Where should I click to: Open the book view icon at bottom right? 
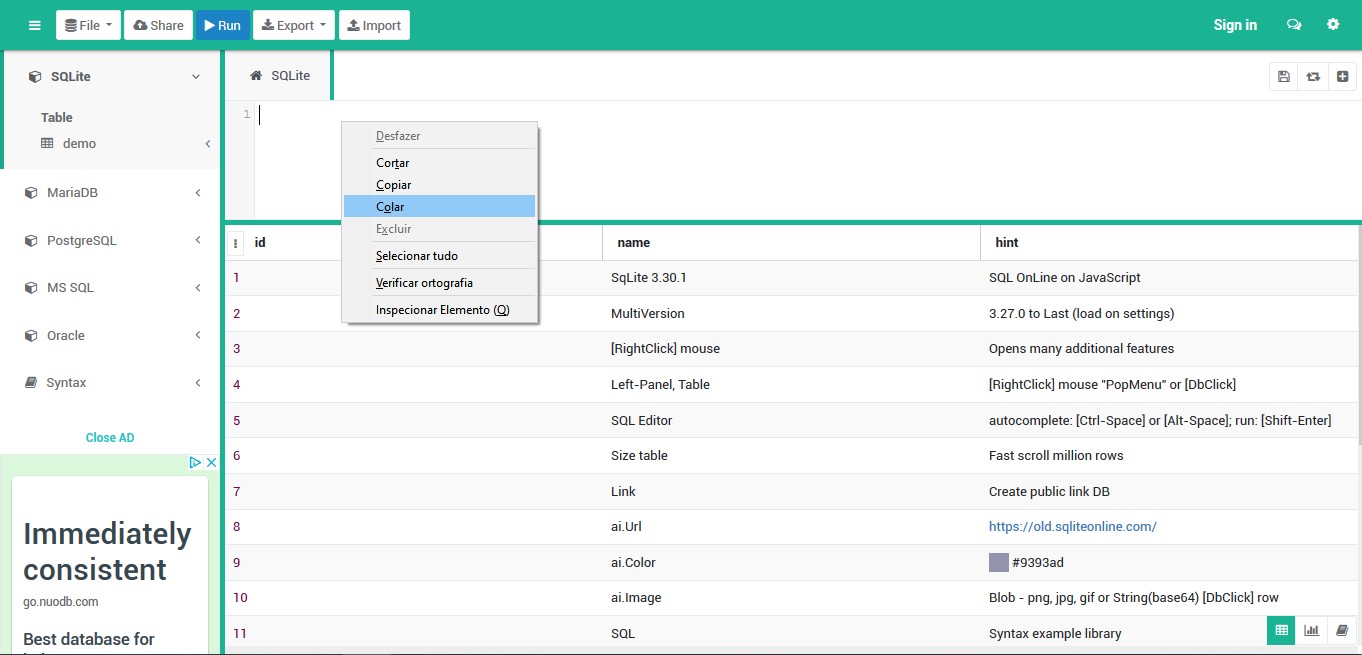pos(1342,630)
